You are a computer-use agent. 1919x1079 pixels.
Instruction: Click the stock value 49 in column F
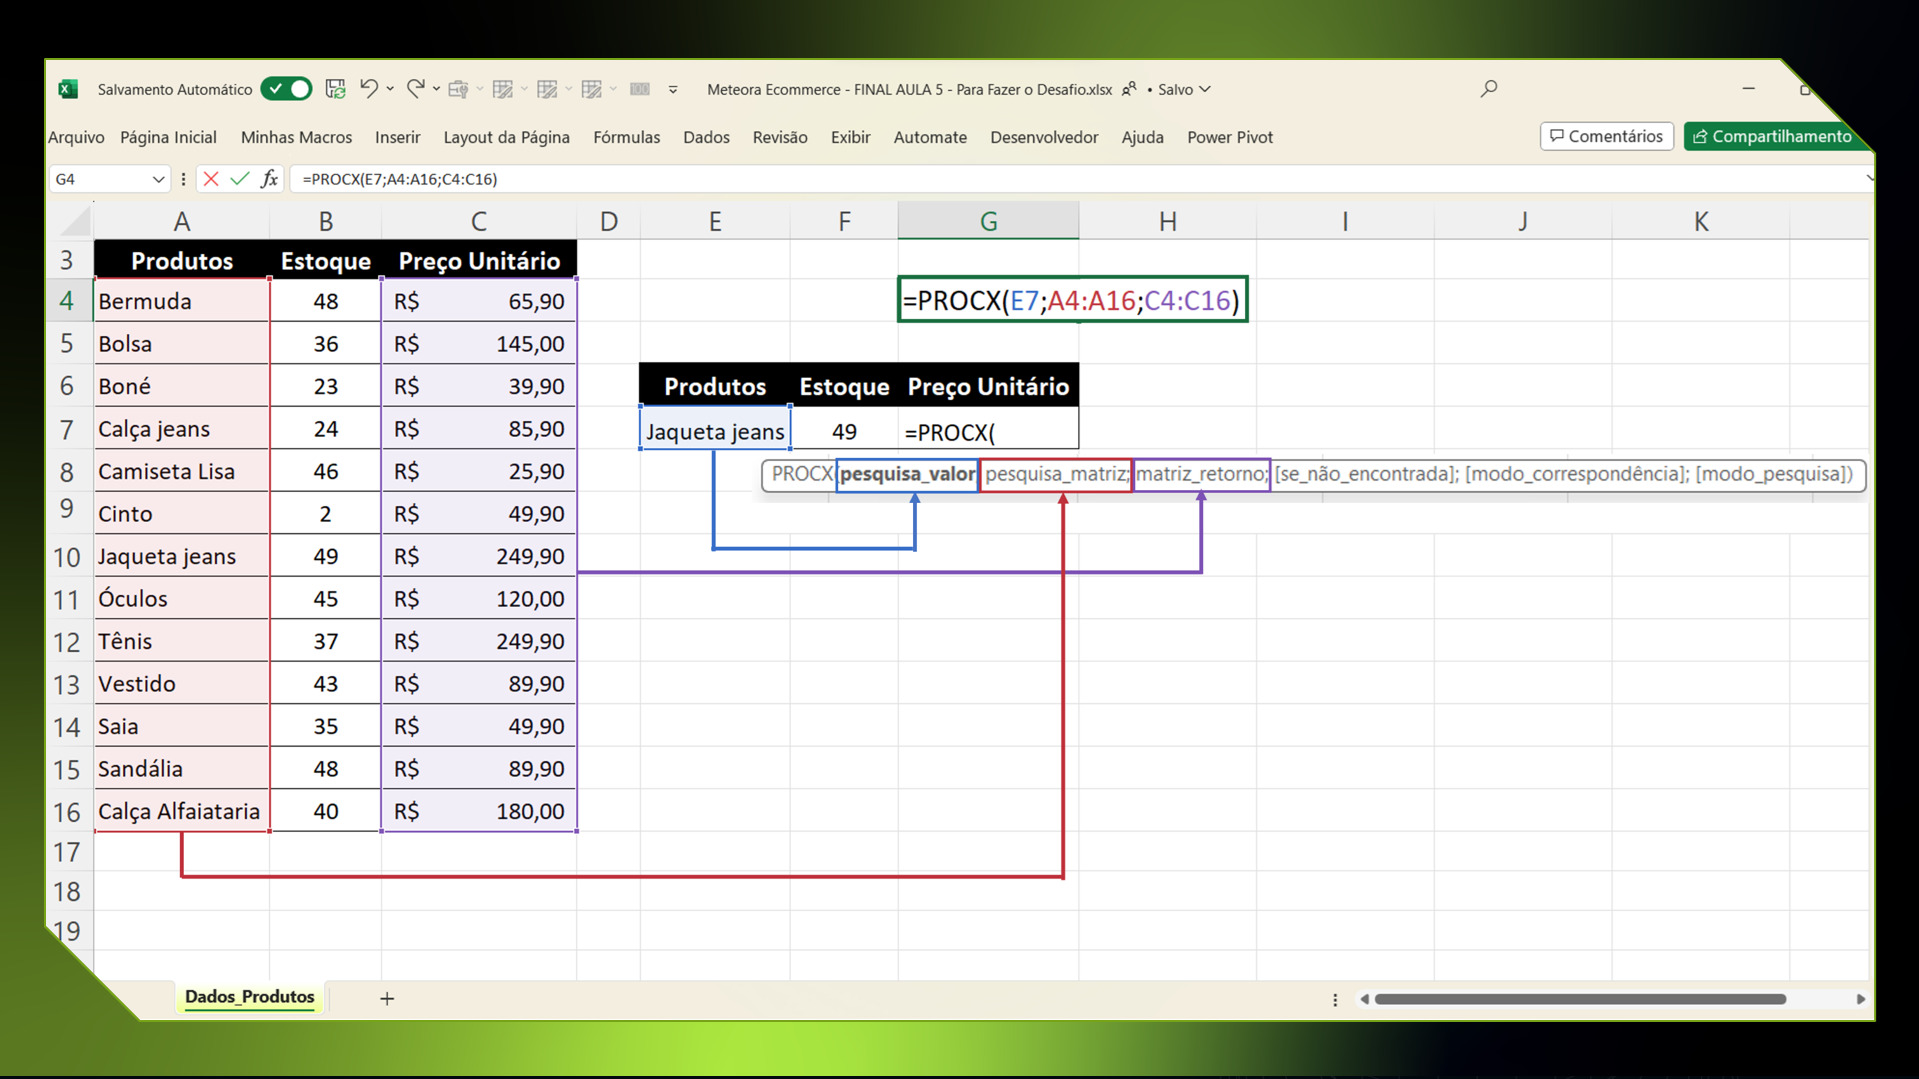coord(844,432)
